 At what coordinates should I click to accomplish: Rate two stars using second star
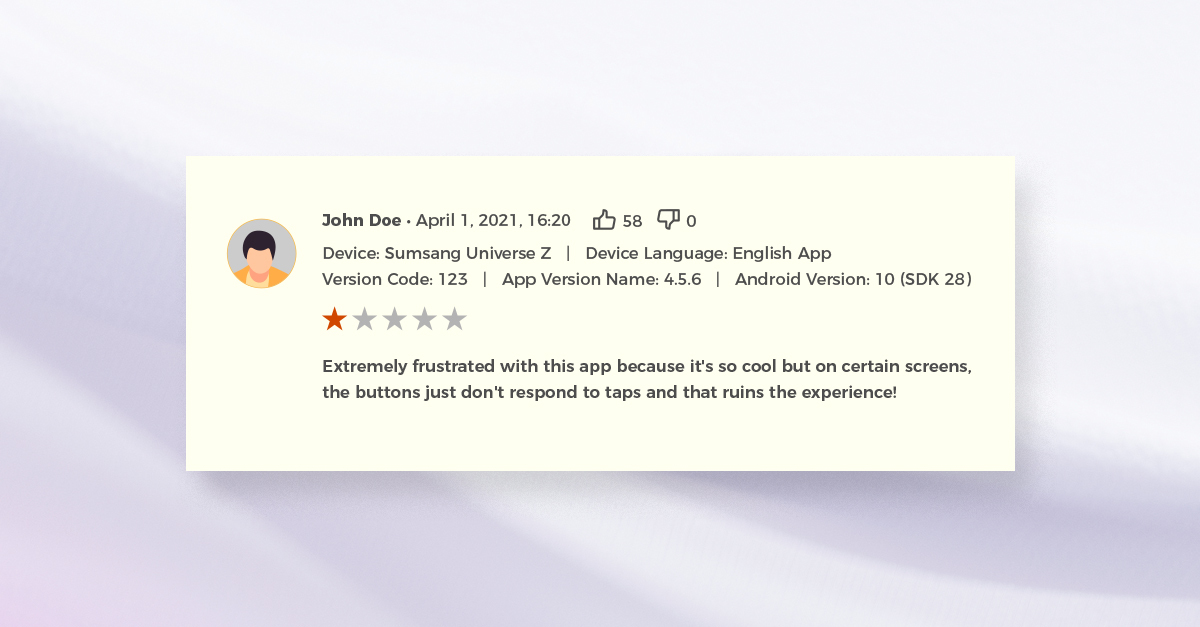pos(364,319)
